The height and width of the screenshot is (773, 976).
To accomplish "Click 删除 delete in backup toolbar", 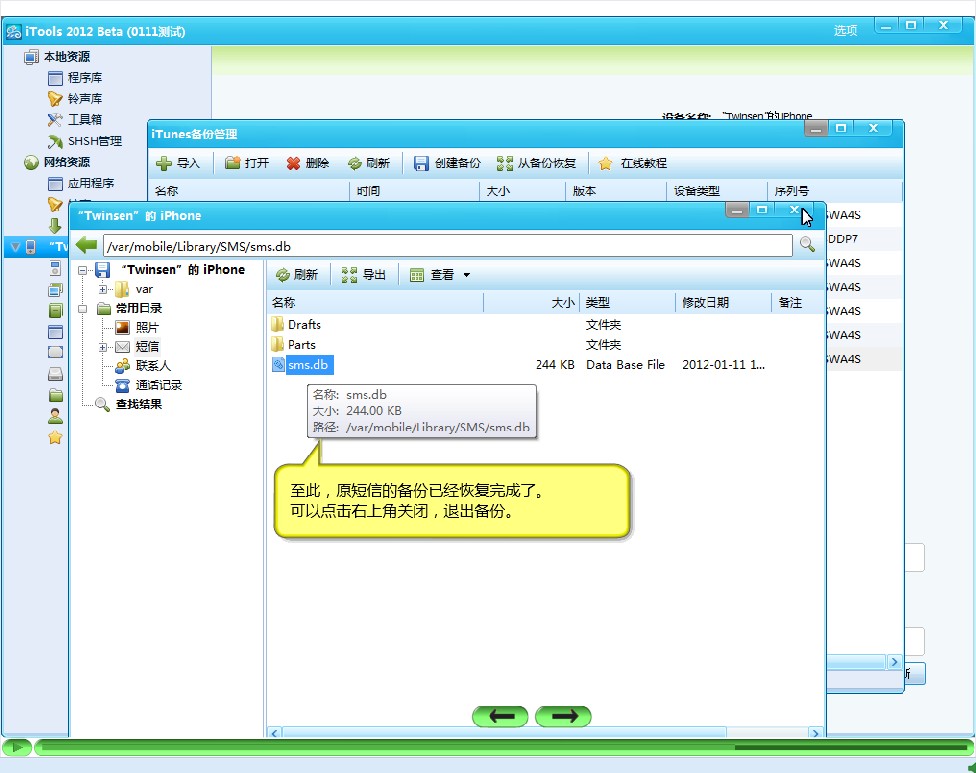I will coord(307,163).
